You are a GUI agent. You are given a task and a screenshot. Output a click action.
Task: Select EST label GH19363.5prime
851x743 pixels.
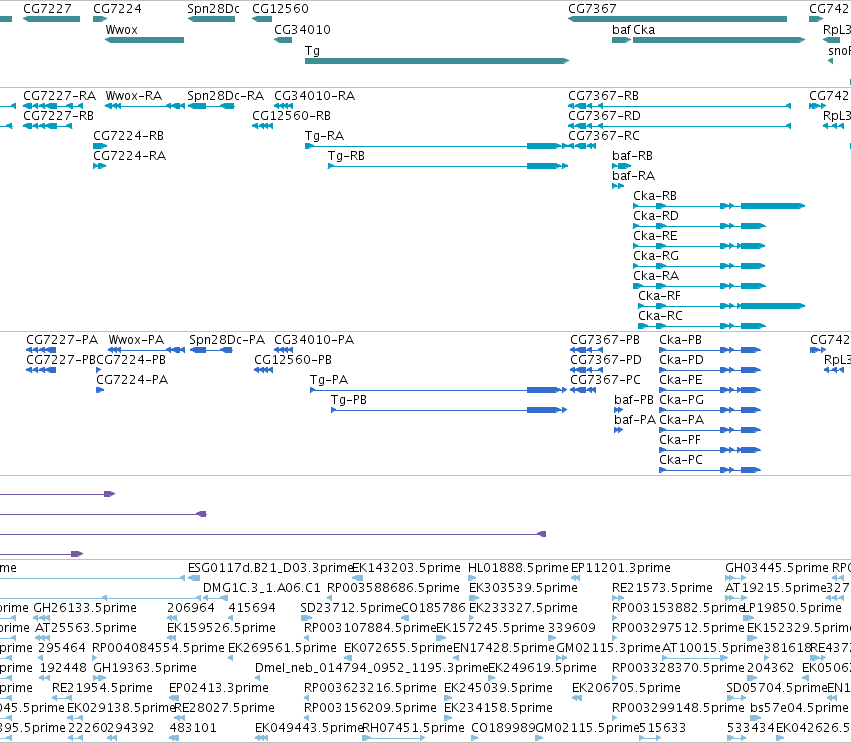pyautogui.click(x=145, y=668)
